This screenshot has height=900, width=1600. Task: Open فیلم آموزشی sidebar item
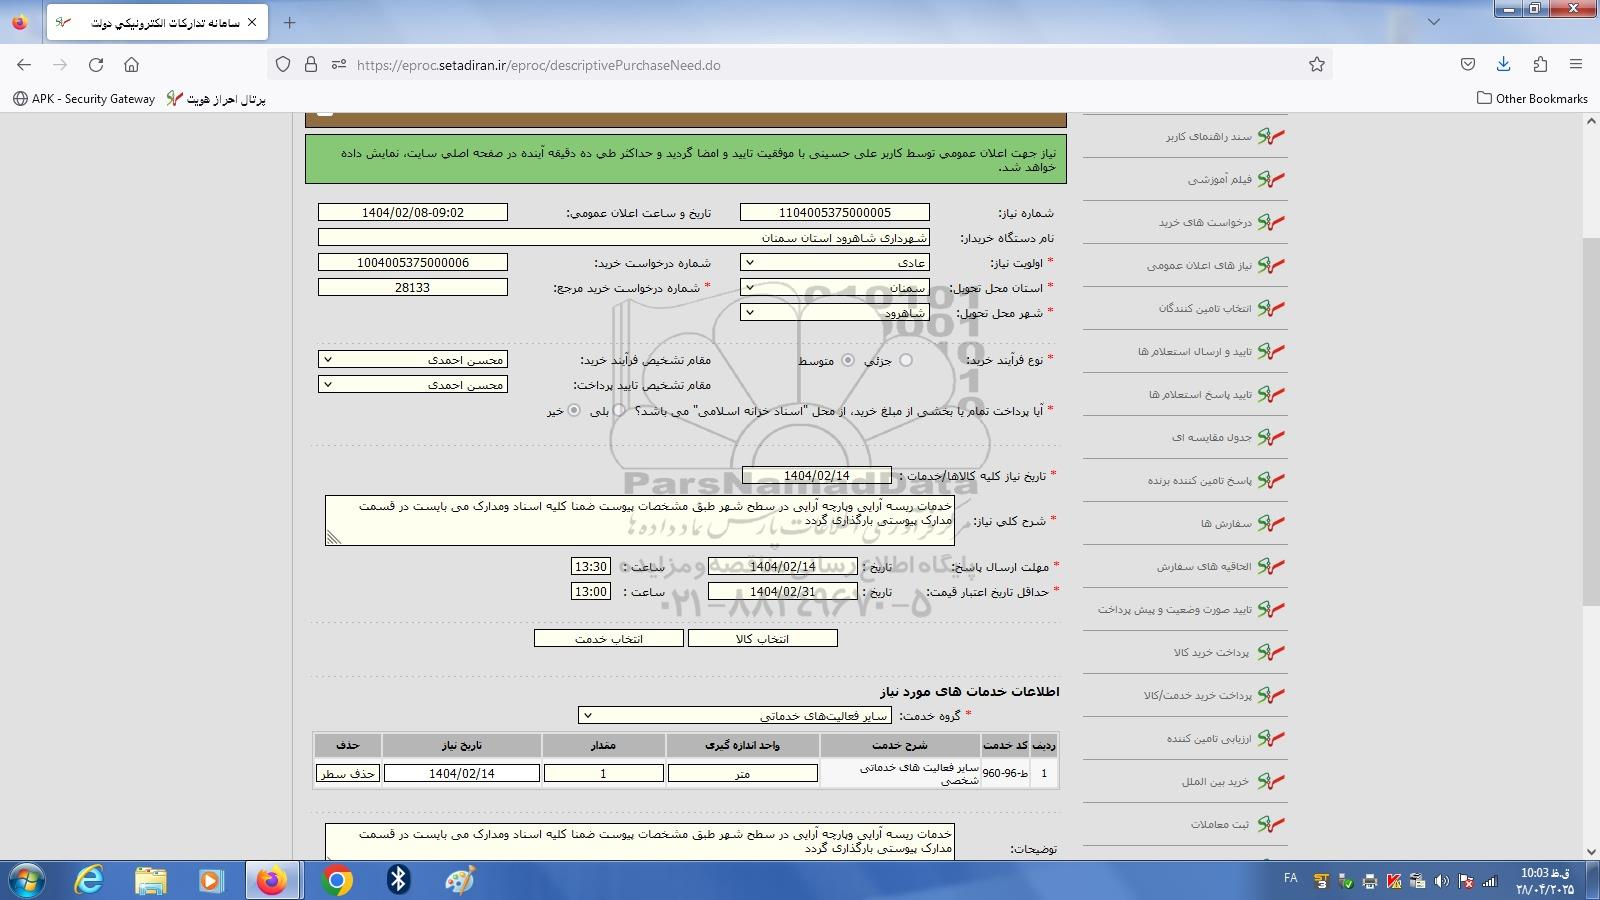click(x=1219, y=180)
